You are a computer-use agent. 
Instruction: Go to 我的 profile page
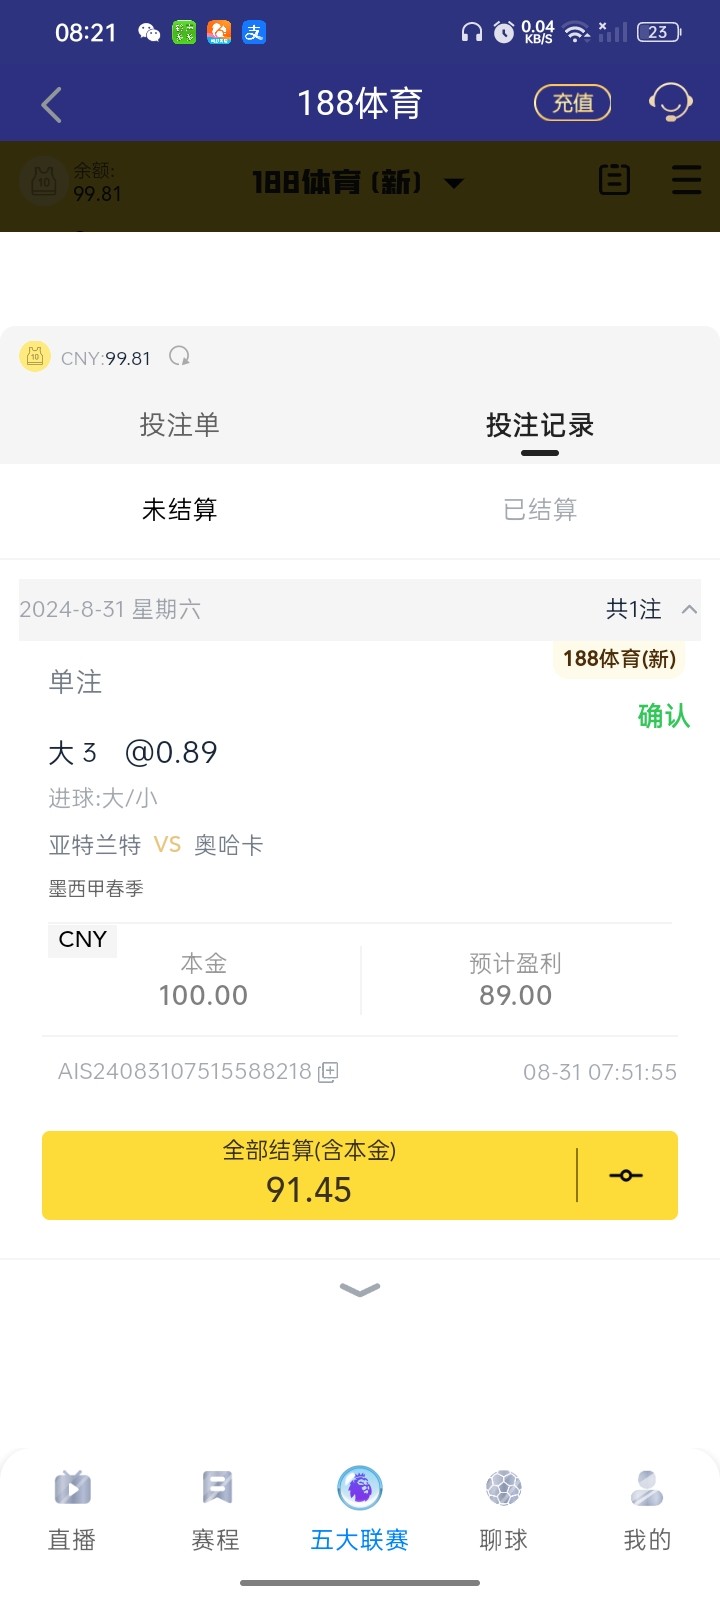647,1510
